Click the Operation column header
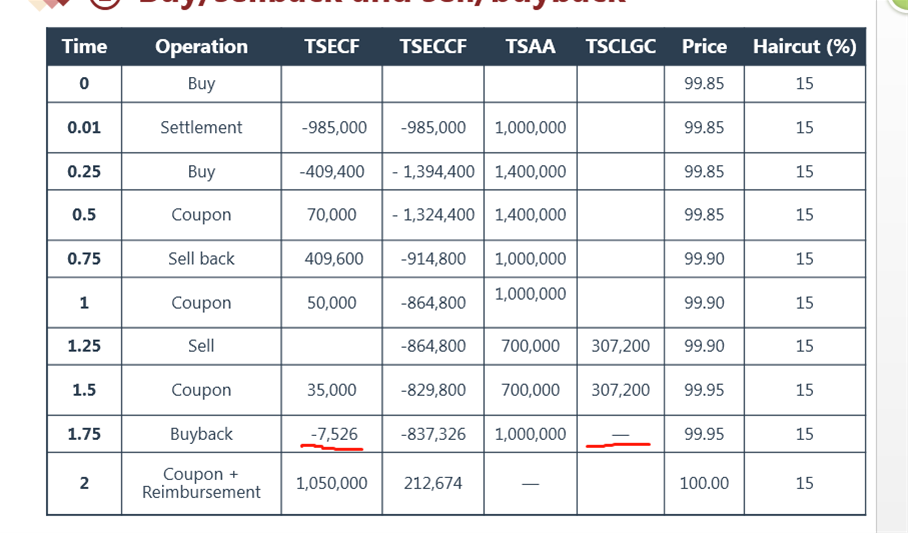908x533 pixels. point(202,46)
